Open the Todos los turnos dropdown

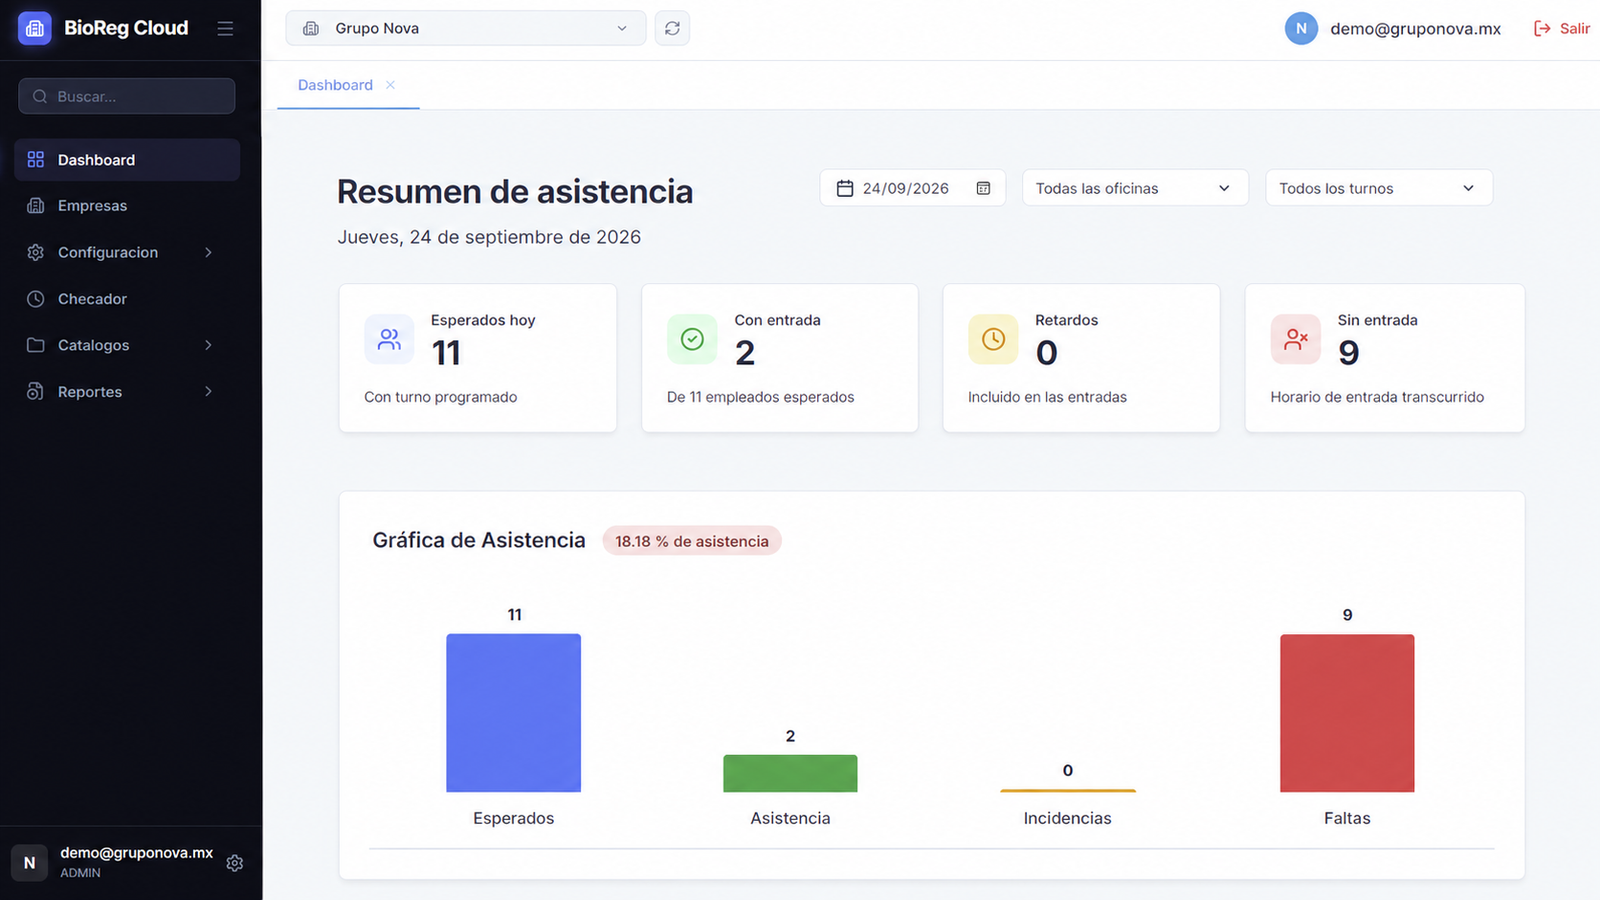point(1379,188)
